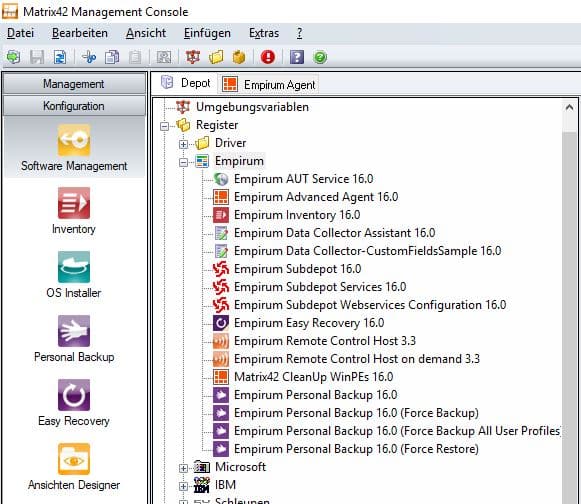This screenshot has height=504, width=581.
Task: Open the Extras menu
Action: (264, 33)
